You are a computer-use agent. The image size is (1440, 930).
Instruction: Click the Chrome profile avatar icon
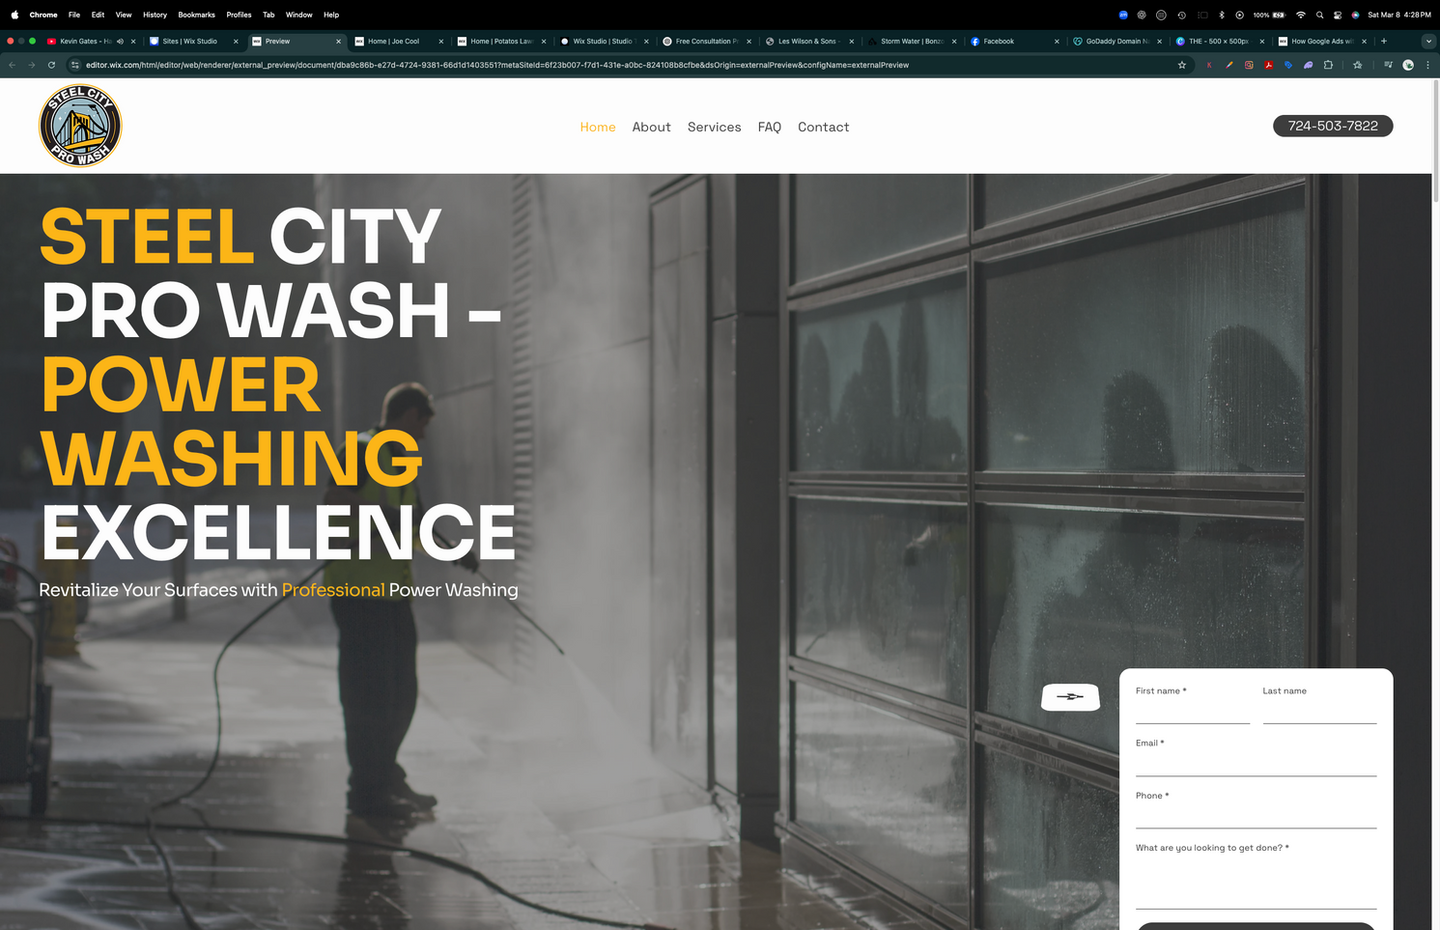point(1408,64)
